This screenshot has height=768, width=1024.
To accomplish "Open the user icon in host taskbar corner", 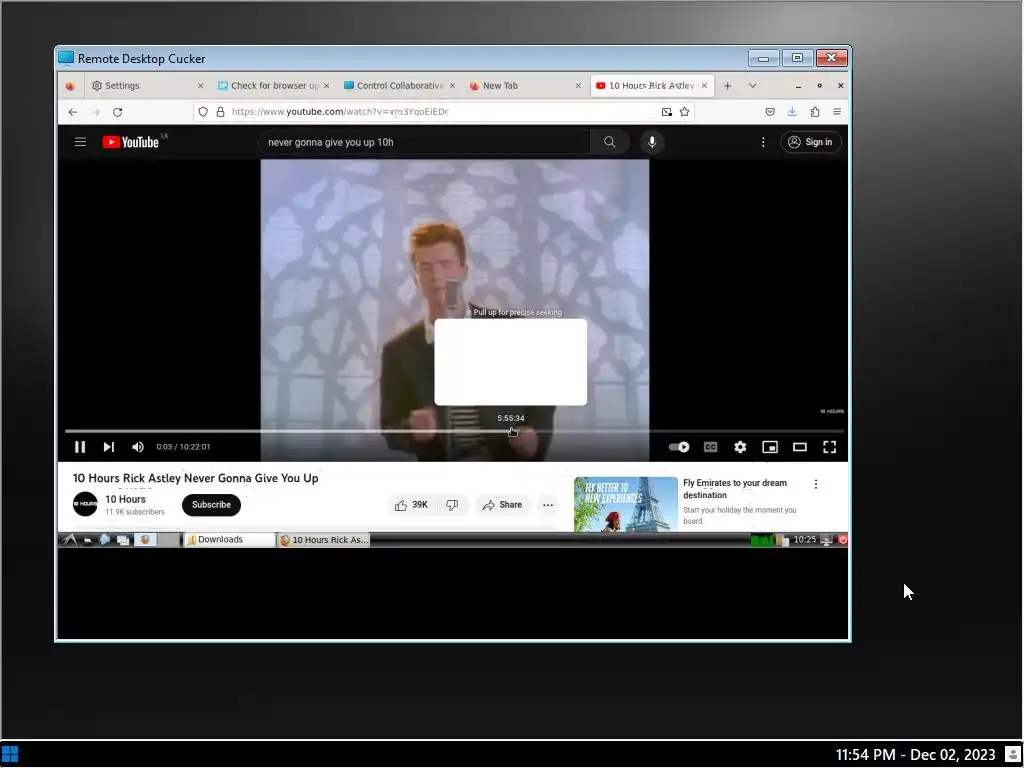I will click(x=1012, y=755).
